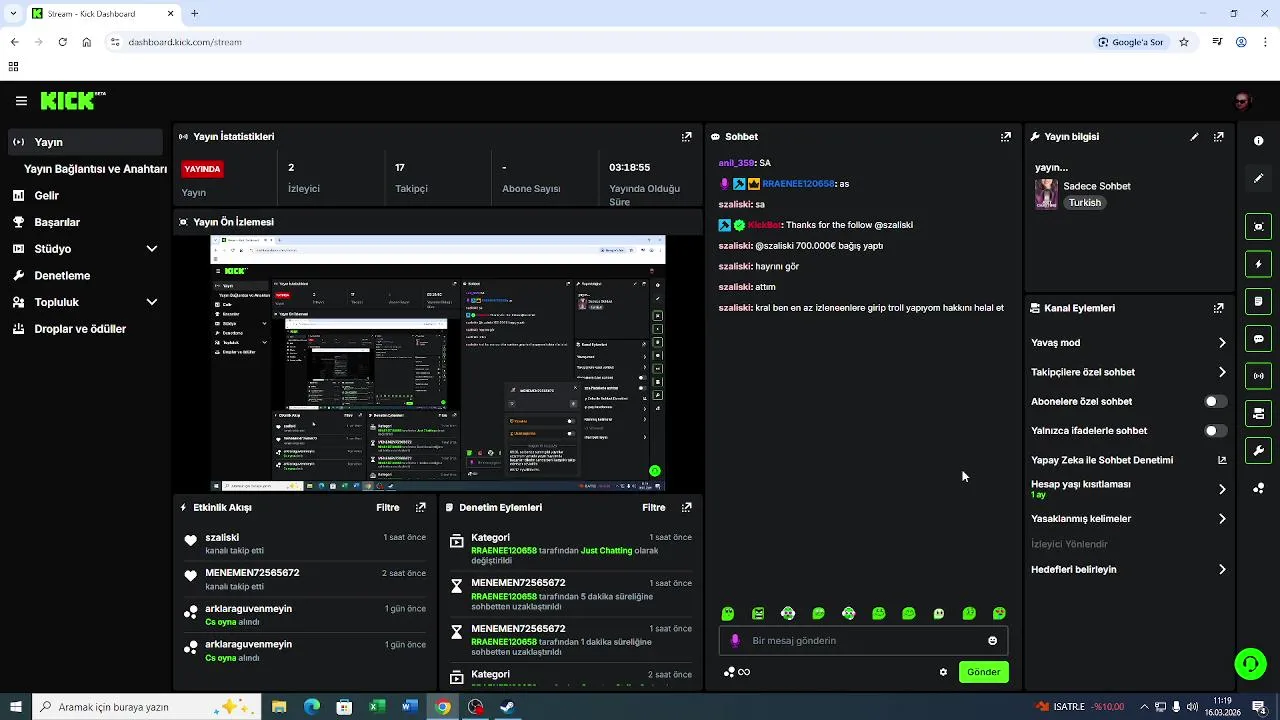Pop out the Yayın bilgisi panel
Viewport: 1280px width, 720px height.
1218,137
